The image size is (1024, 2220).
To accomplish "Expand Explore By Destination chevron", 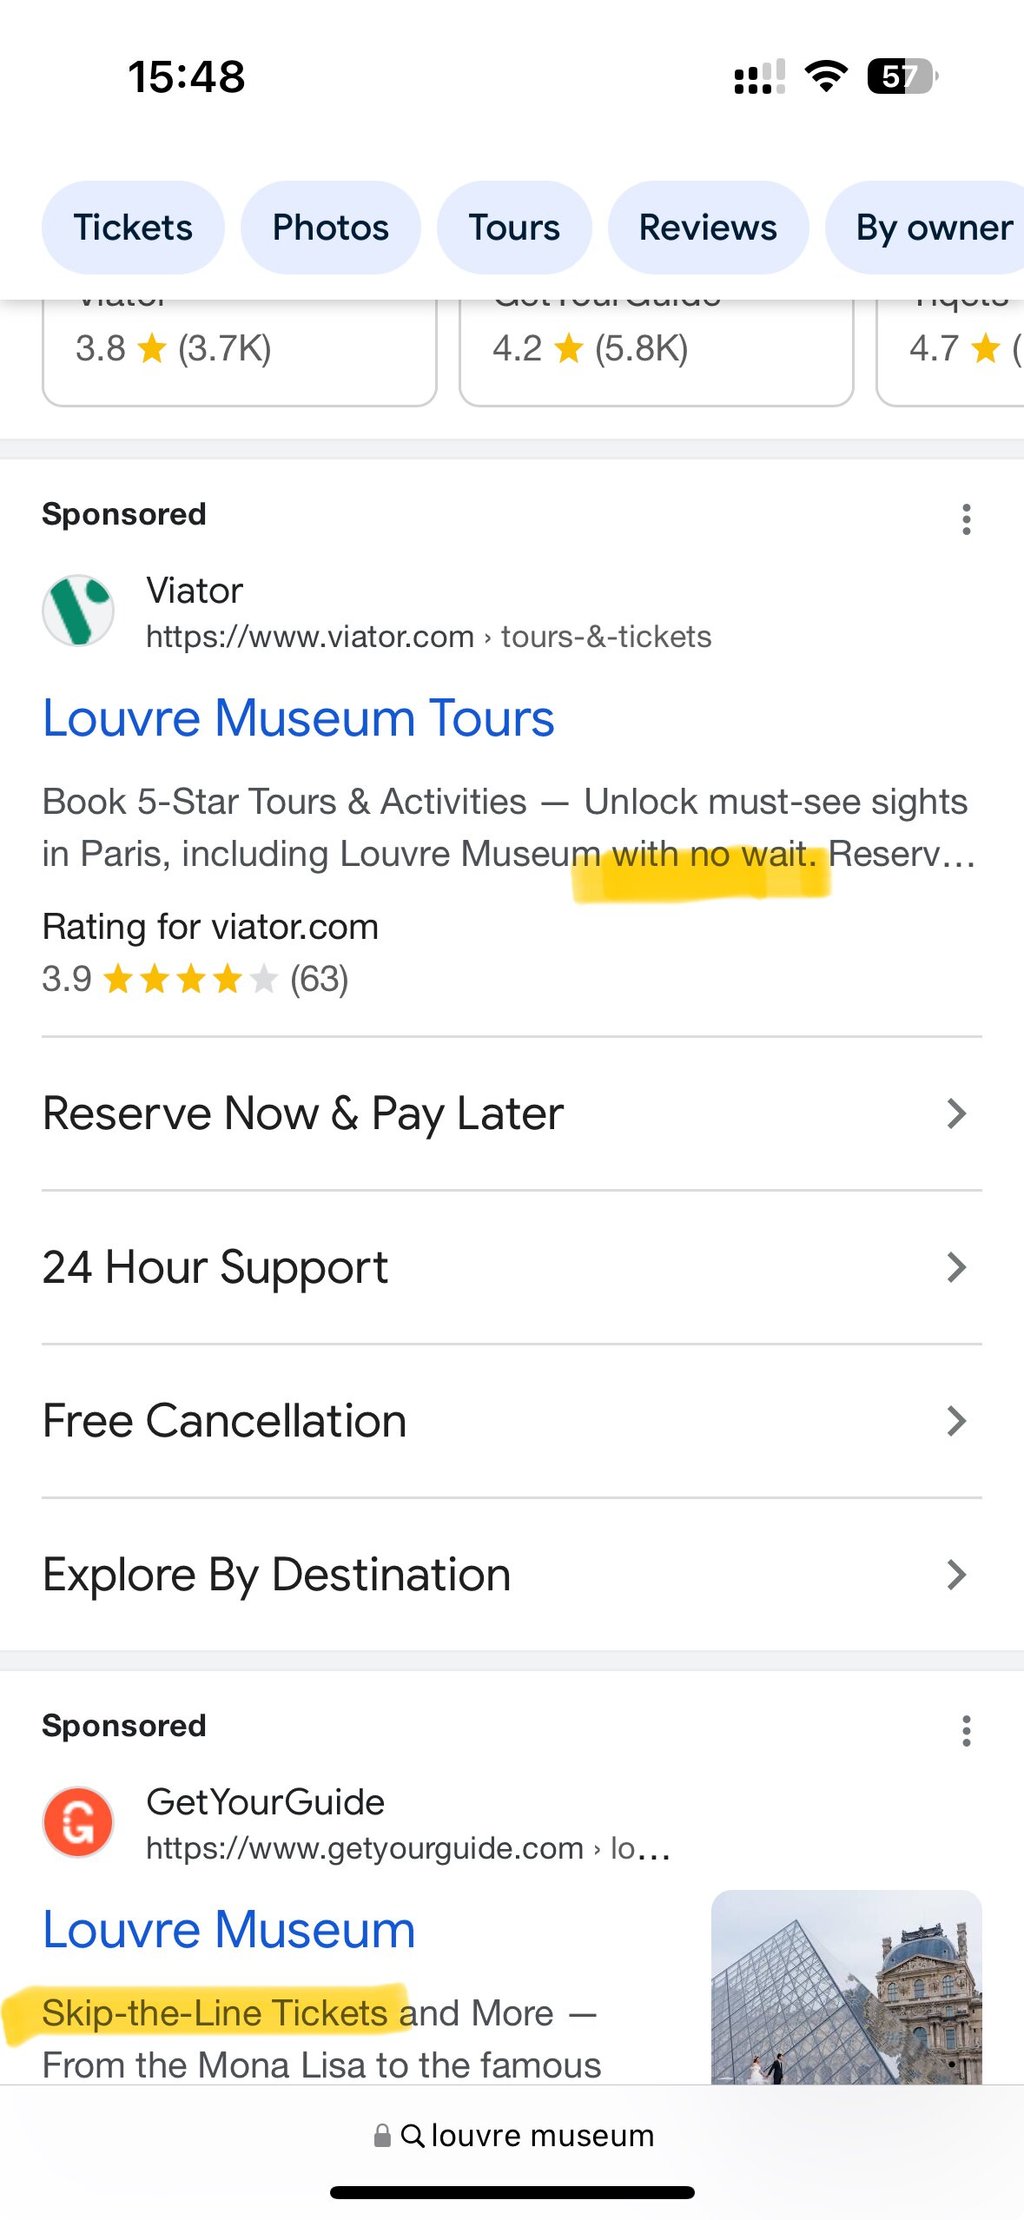I will coord(956,1575).
